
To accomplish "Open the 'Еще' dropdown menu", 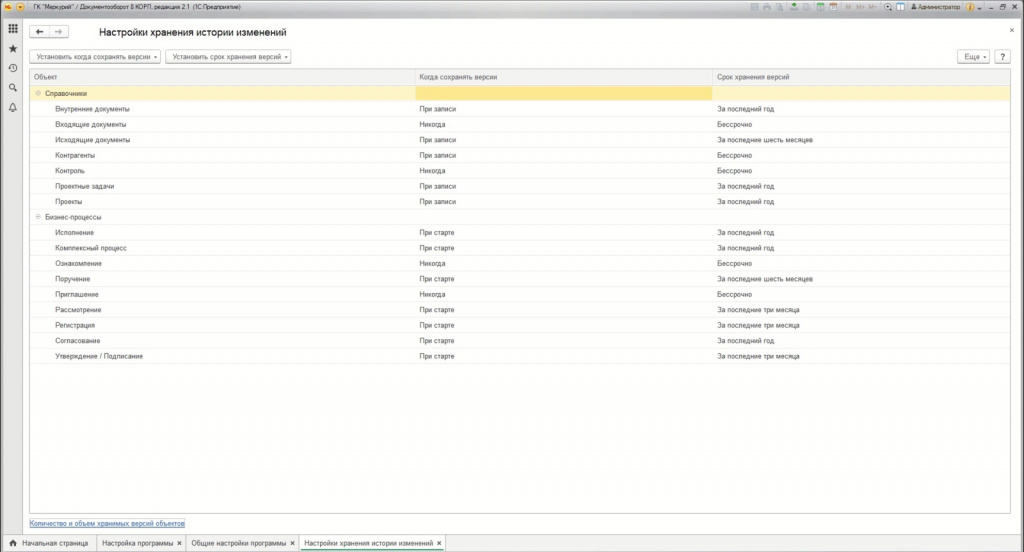I will [x=973, y=57].
